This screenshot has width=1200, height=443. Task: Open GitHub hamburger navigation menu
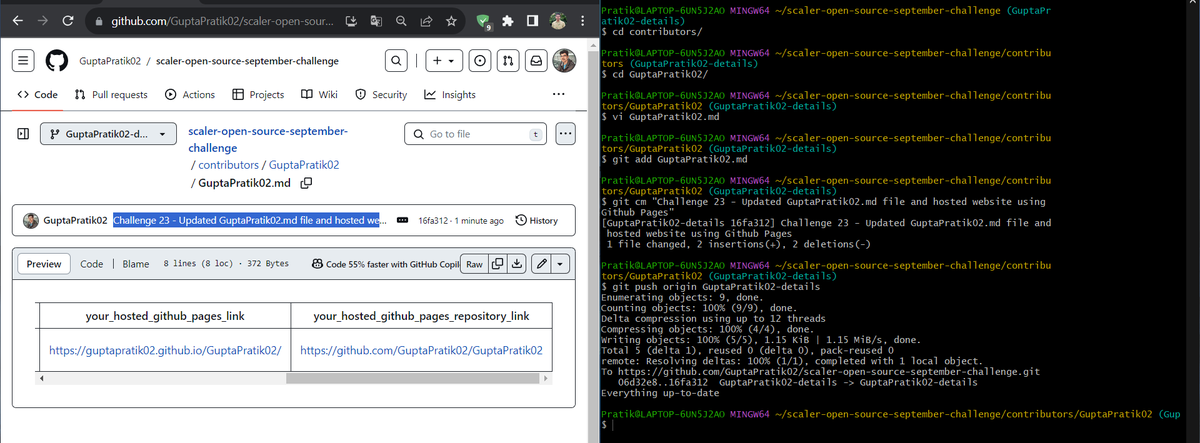[x=24, y=61]
